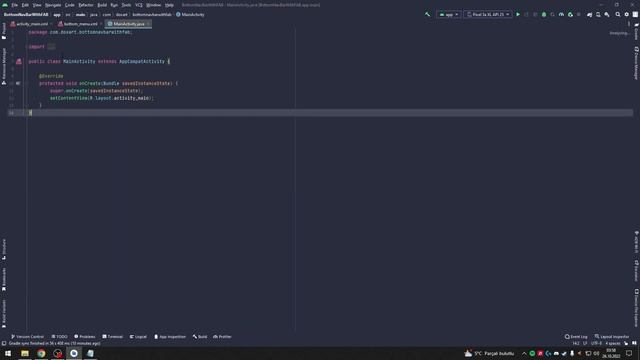Image resolution: width=640 pixels, height=360 pixels.
Task: Open the SDK Manager toolbar icon
Action: (x=607, y=14)
